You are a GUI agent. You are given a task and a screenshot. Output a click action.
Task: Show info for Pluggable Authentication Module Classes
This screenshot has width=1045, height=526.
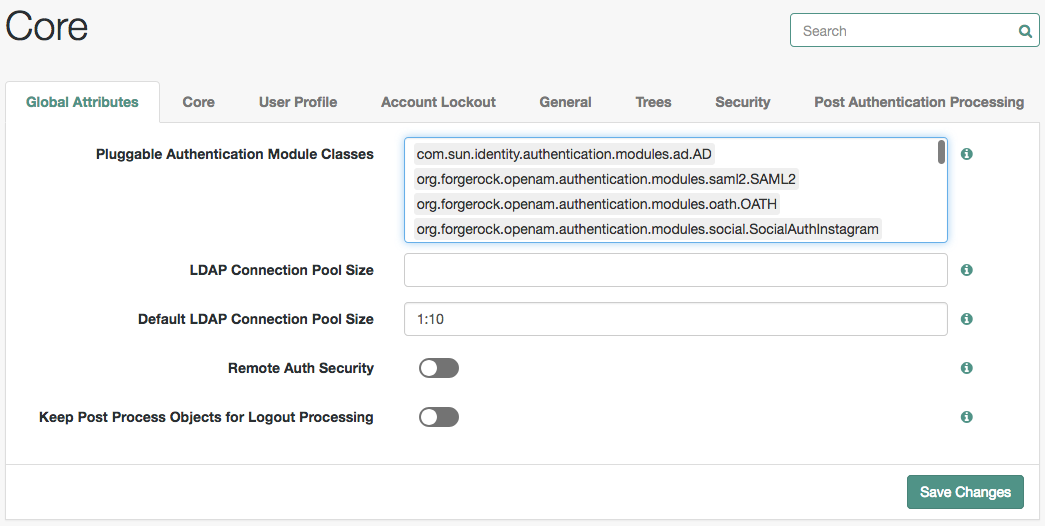[966, 154]
